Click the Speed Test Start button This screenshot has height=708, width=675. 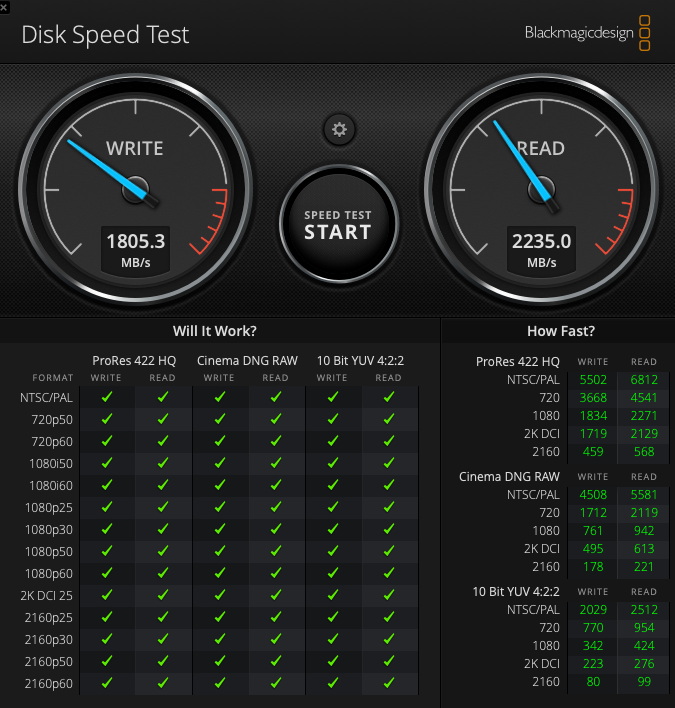click(x=338, y=224)
